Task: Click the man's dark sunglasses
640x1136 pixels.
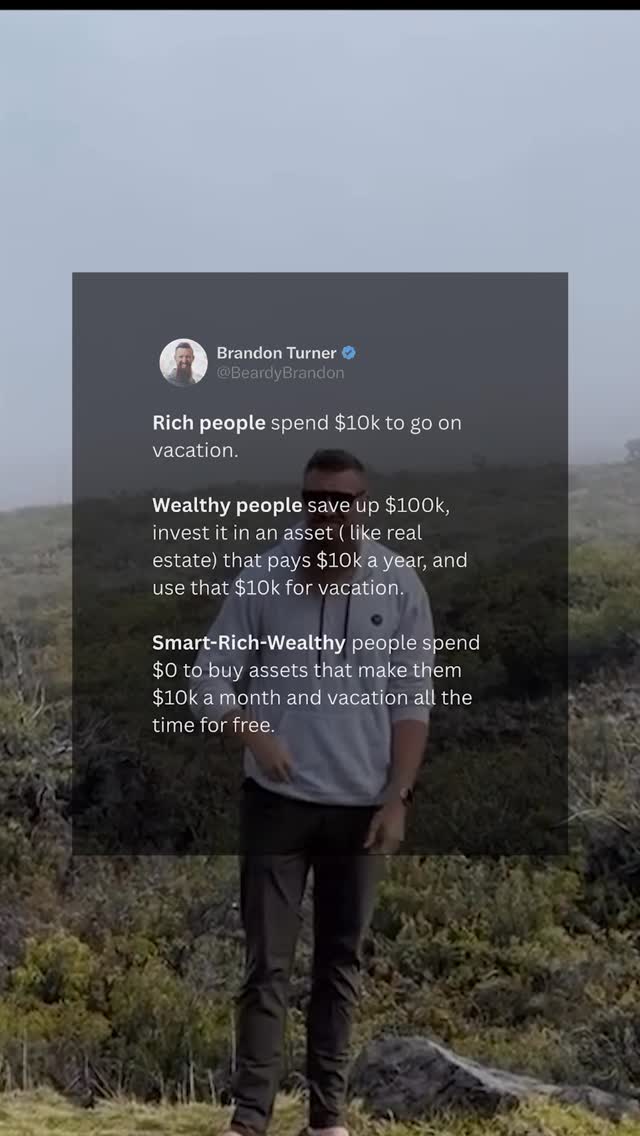Action: point(335,498)
